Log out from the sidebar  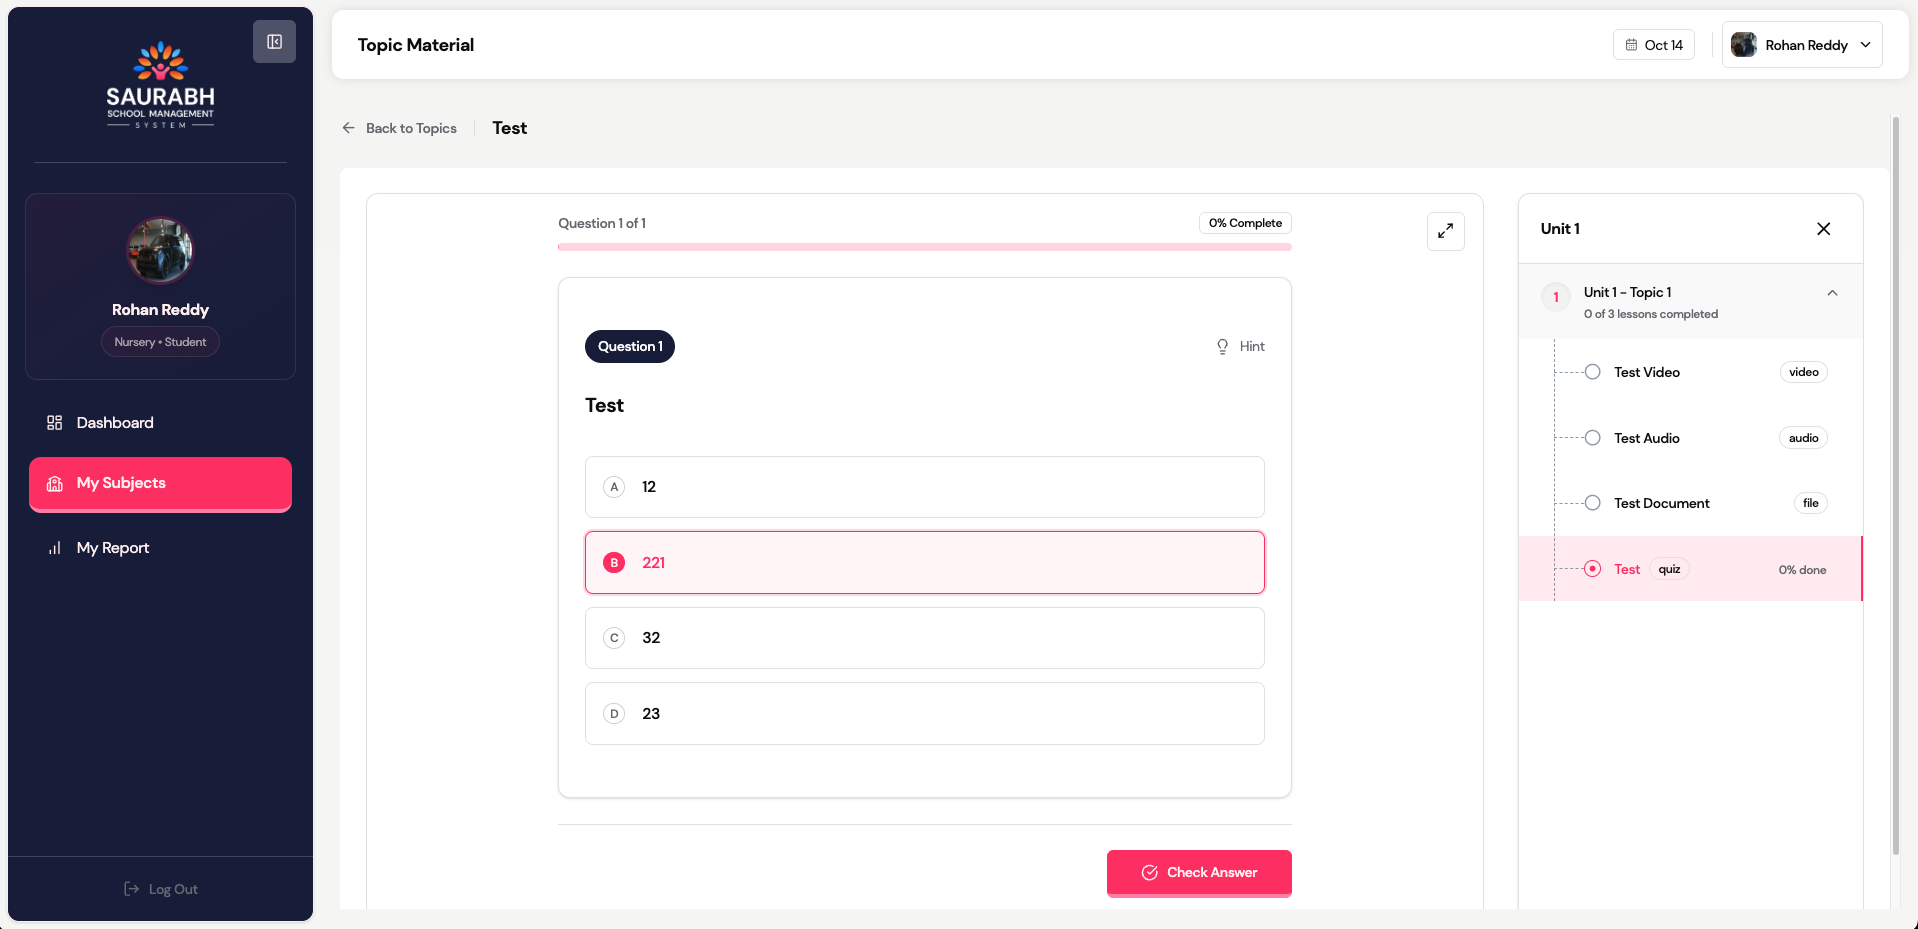tap(160, 889)
